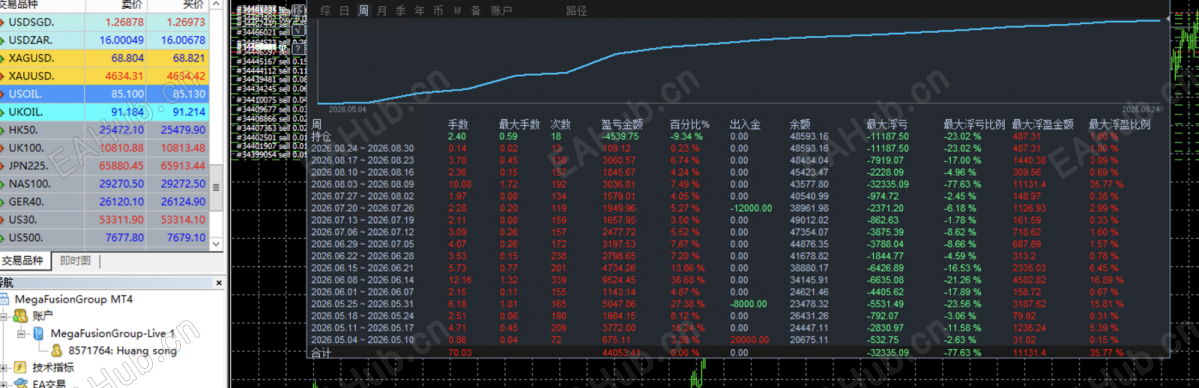
Task: Click the MegaFusionGroup-Live 1 server icon
Action: pyautogui.click(x=38, y=334)
